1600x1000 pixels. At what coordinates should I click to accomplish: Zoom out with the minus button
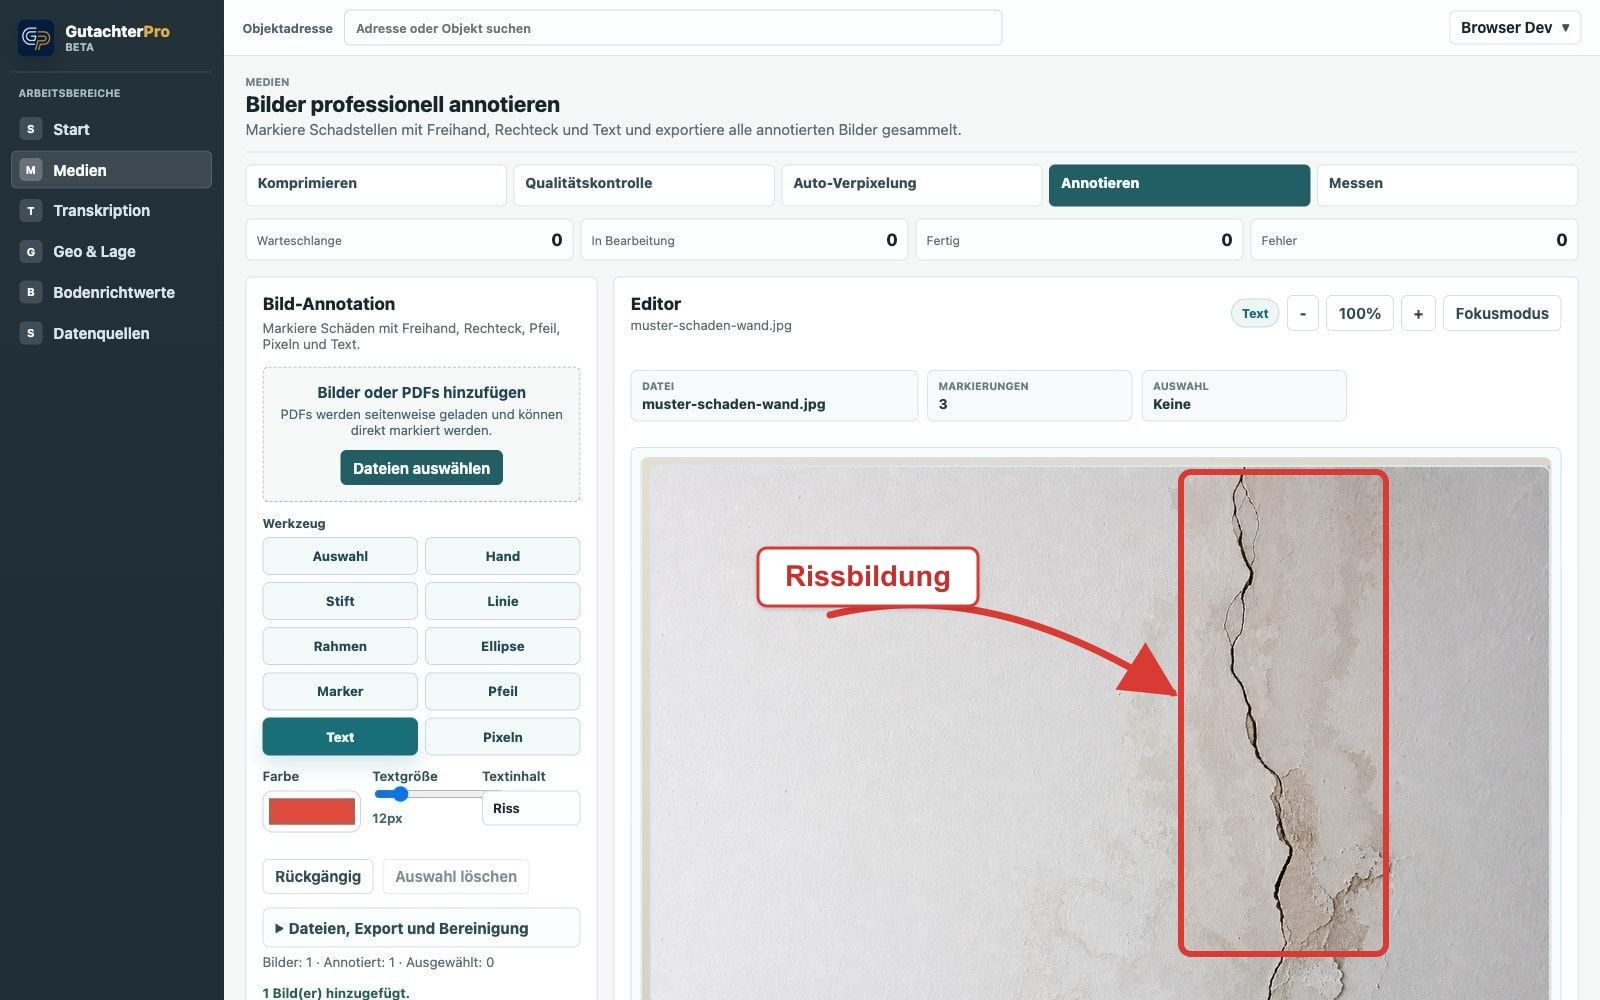coord(1302,313)
